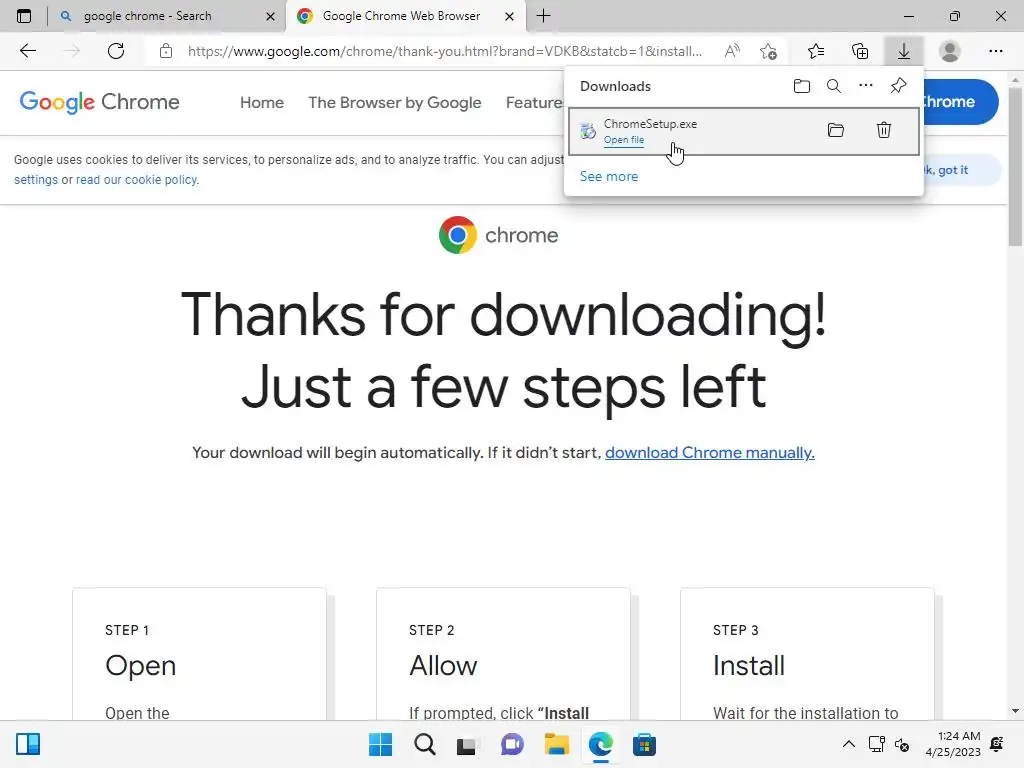The width and height of the screenshot is (1024, 768).
Task: Go back to the previous page
Action: click(27, 51)
